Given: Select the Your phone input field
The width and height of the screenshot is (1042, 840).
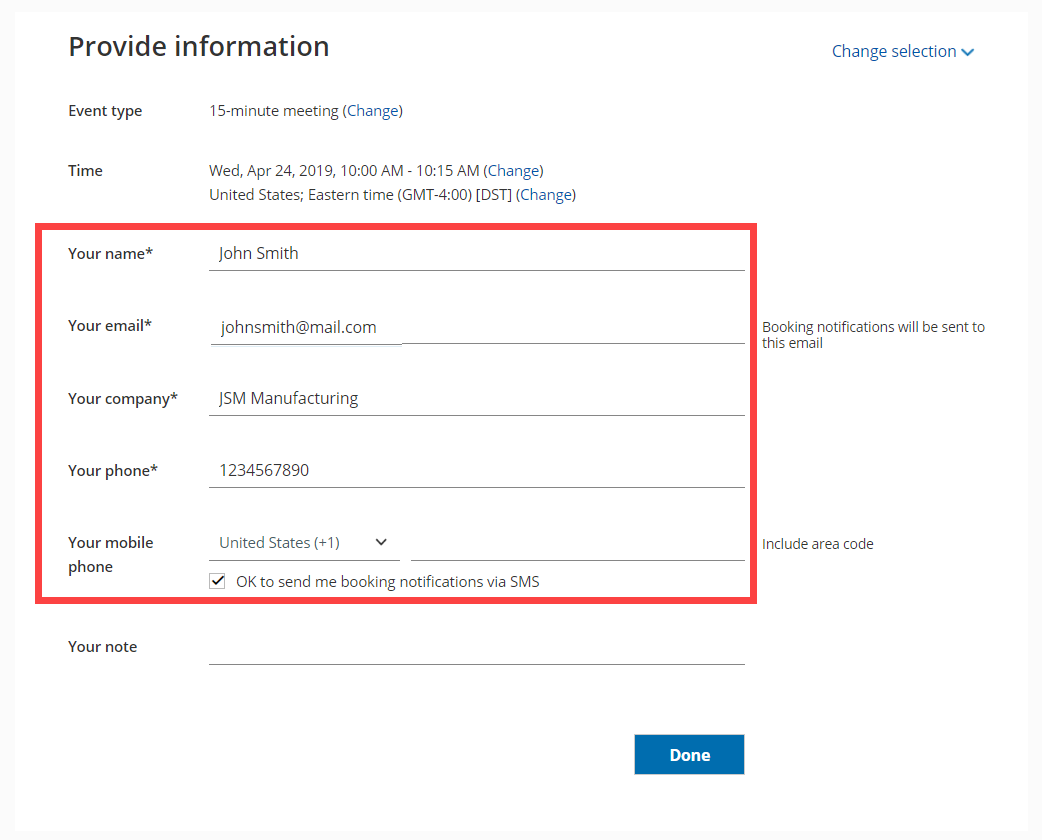Looking at the screenshot, I should [x=476, y=471].
